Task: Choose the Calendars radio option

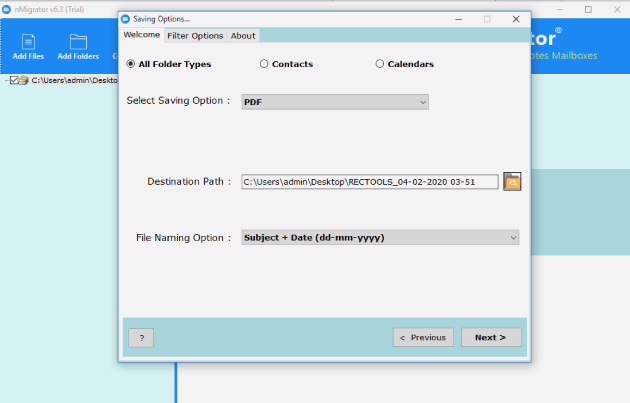Action: pos(380,64)
